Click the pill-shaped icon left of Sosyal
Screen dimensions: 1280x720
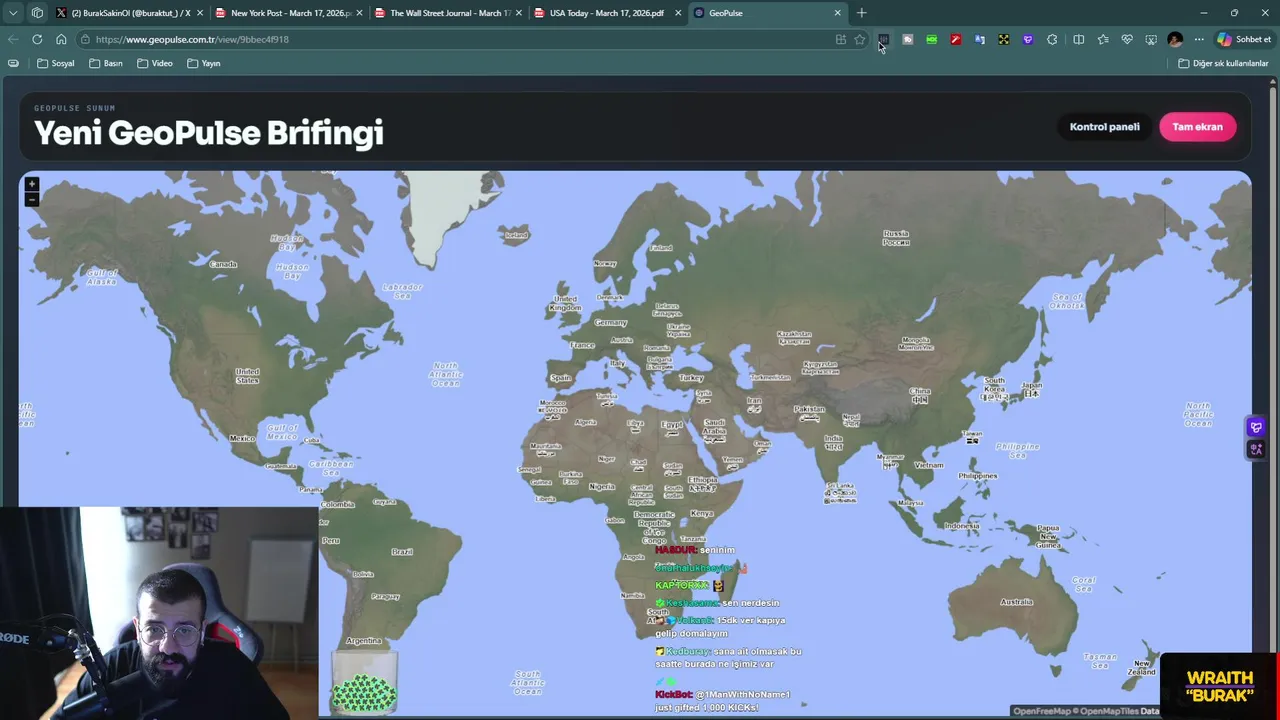(x=13, y=63)
